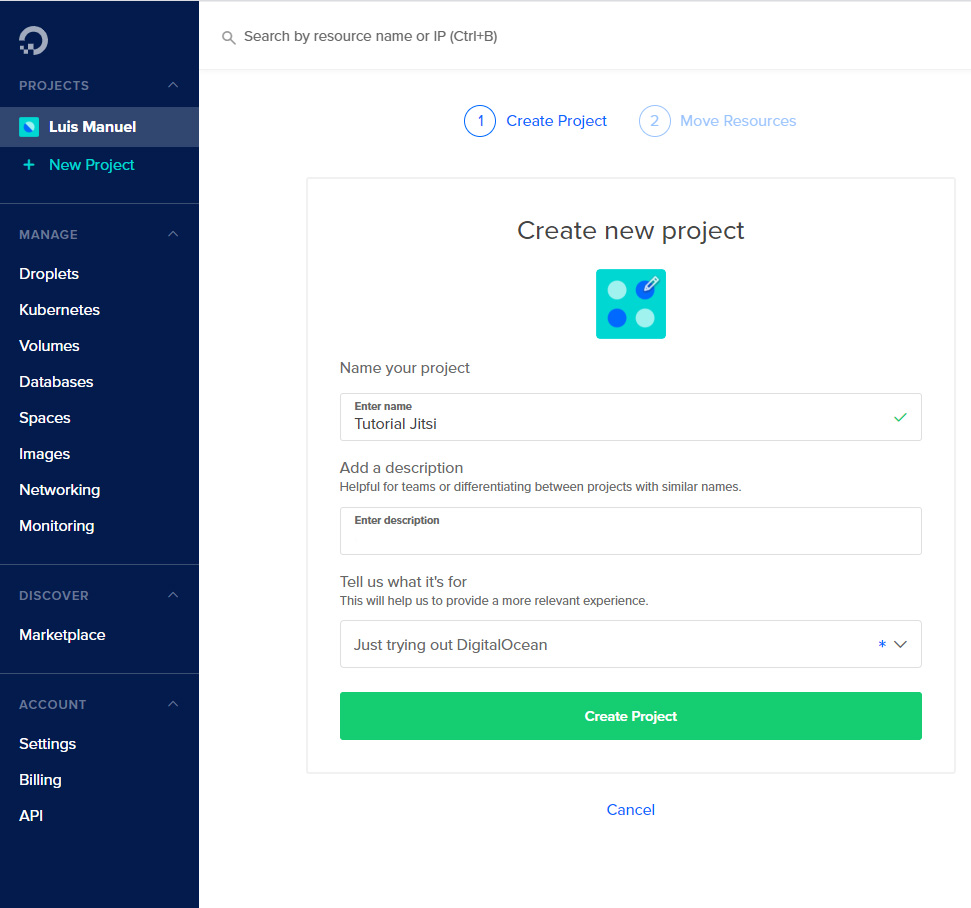
Task: Click the 'Name your project' label
Action: point(404,368)
